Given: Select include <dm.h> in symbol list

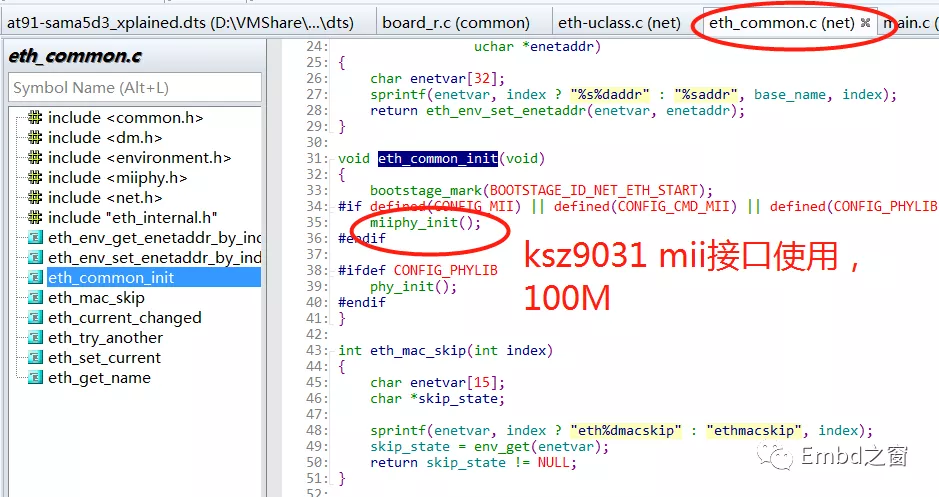Looking at the screenshot, I should (x=105, y=137).
